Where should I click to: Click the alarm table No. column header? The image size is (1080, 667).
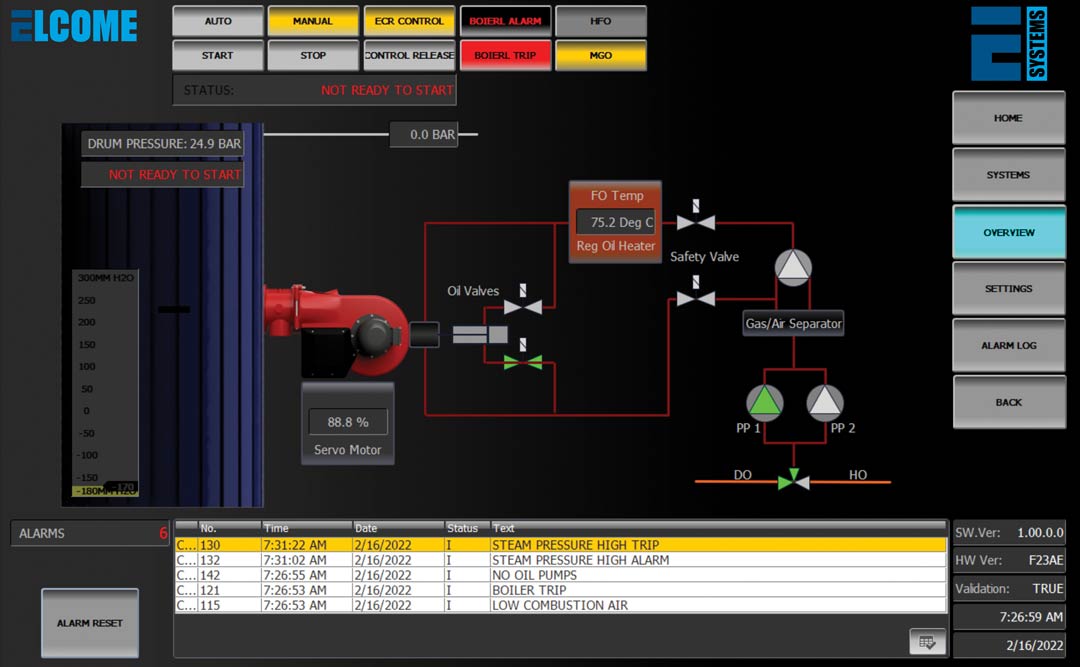click(x=229, y=529)
